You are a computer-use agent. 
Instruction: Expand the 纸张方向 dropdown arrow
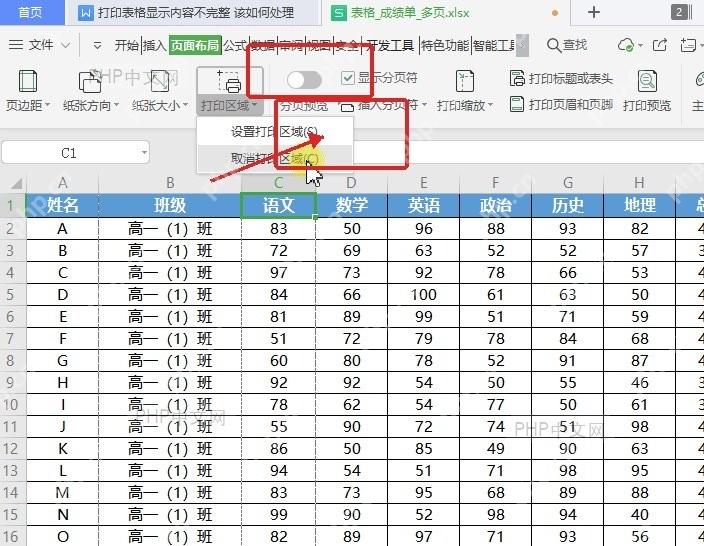[116, 105]
